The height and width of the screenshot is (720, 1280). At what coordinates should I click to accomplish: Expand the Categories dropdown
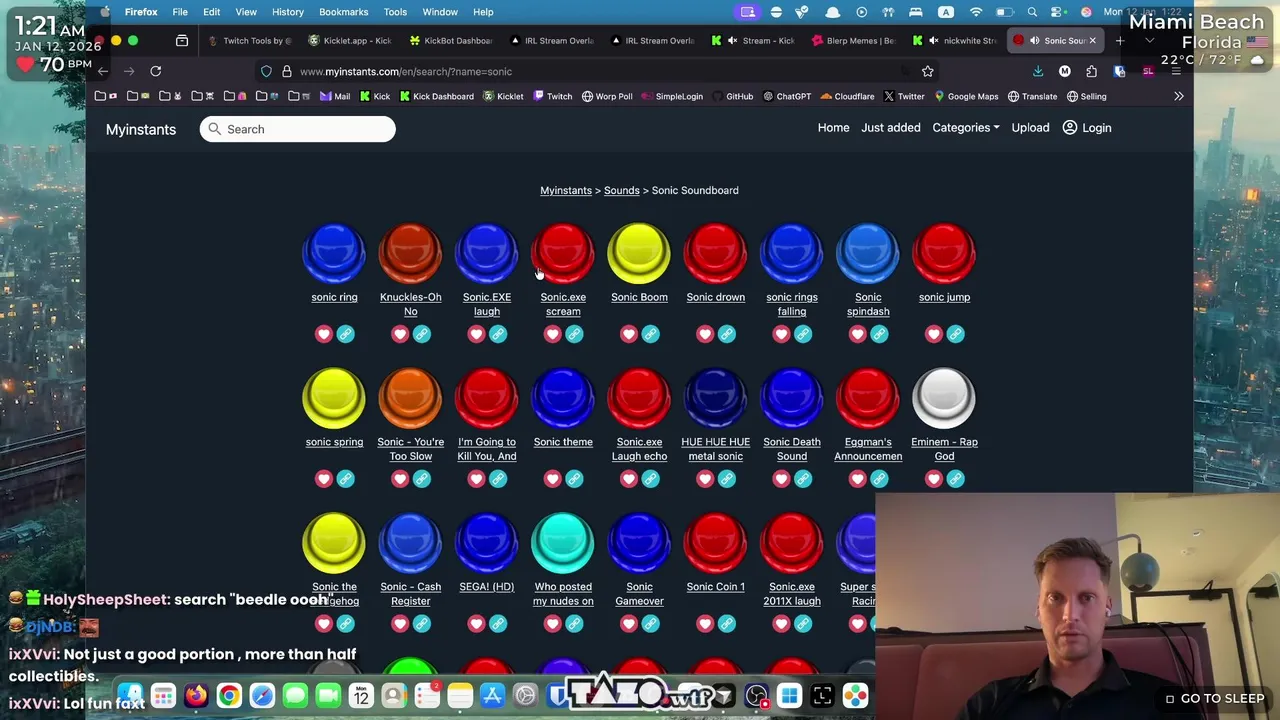click(x=965, y=128)
